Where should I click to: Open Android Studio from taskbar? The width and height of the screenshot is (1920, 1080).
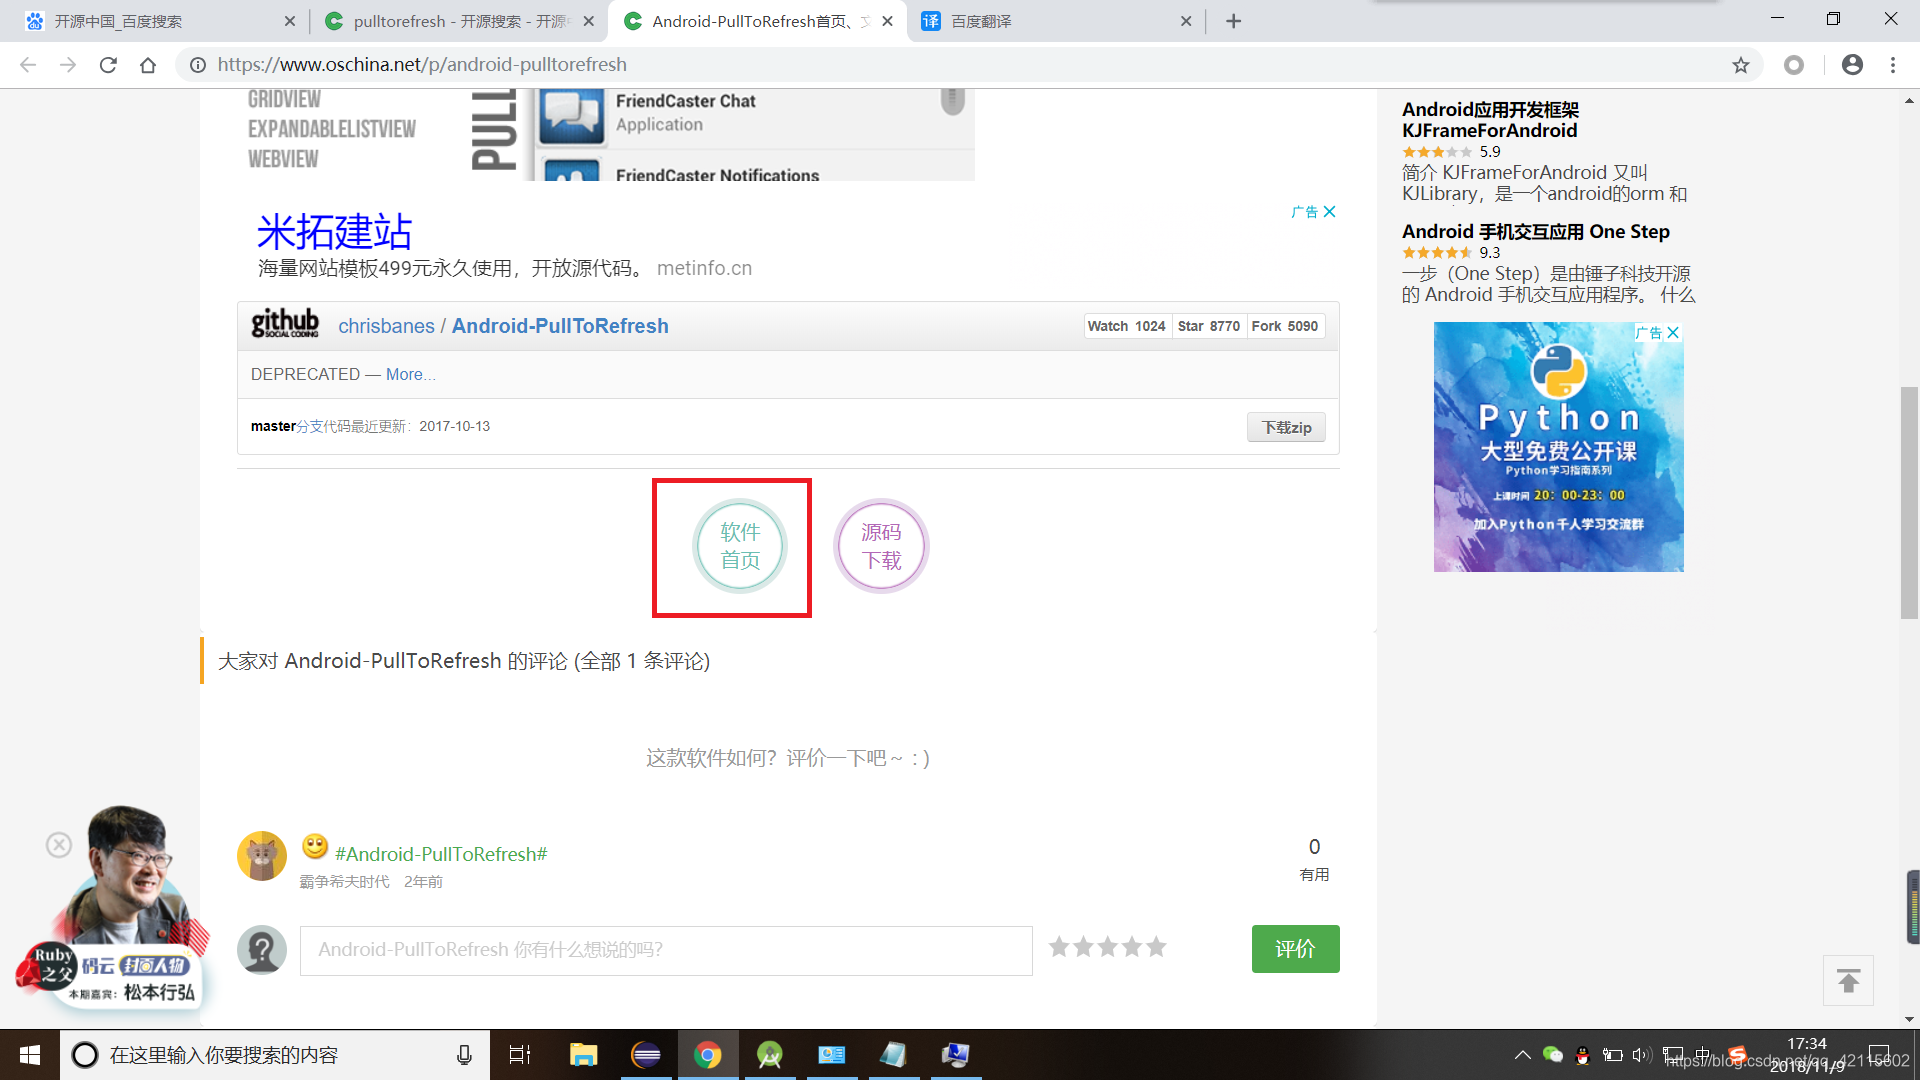point(770,1055)
